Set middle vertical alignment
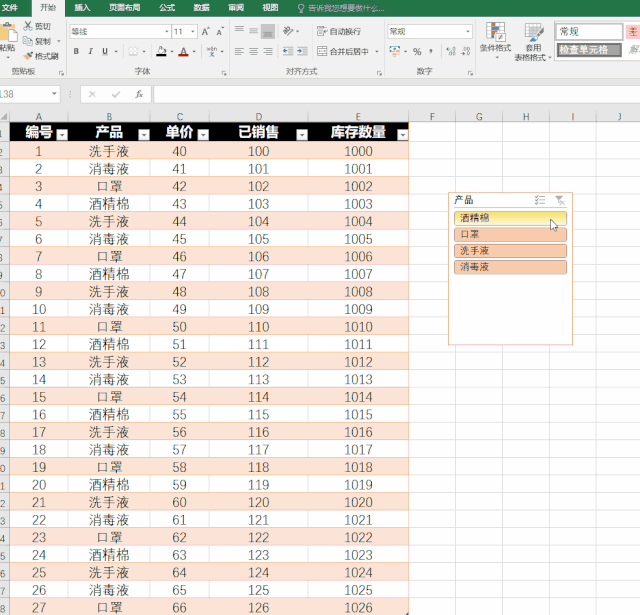The width and height of the screenshot is (640, 615). (253, 31)
